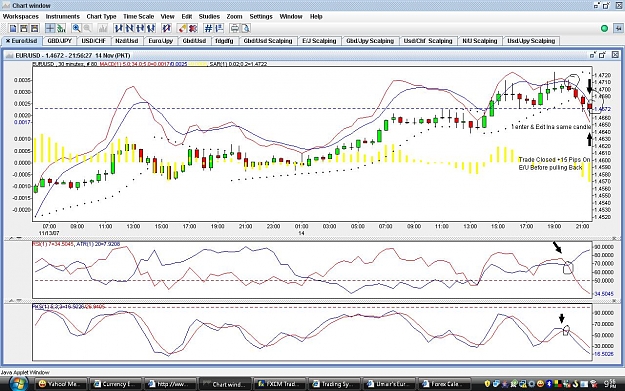The width and height of the screenshot is (625, 391).
Task: Switch to the GBD/JPY tab
Action: coord(59,41)
